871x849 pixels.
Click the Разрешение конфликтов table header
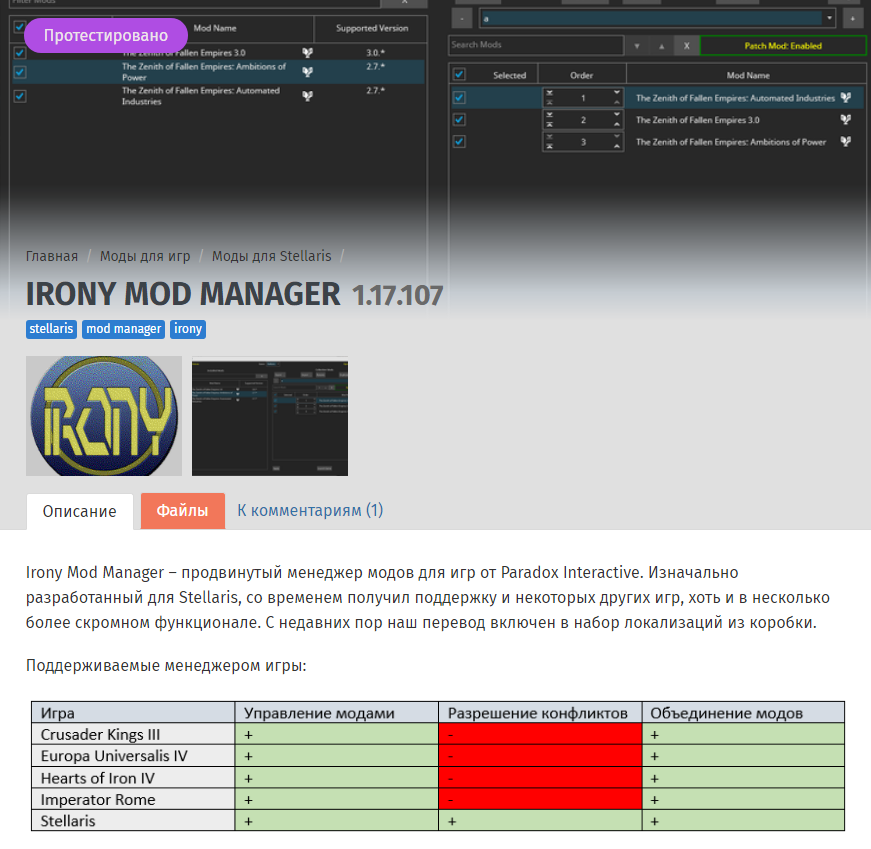540,713
